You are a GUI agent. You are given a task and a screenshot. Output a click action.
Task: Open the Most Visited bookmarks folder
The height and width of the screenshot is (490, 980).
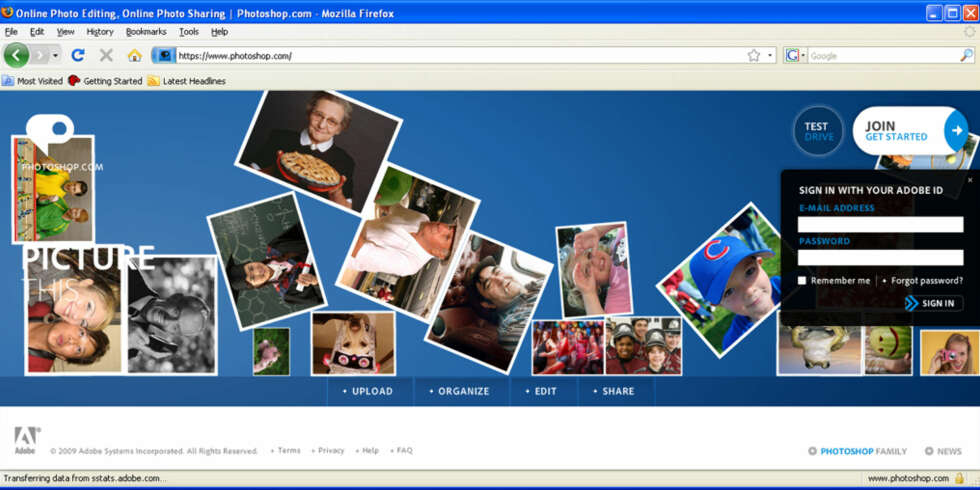point(32,81)
